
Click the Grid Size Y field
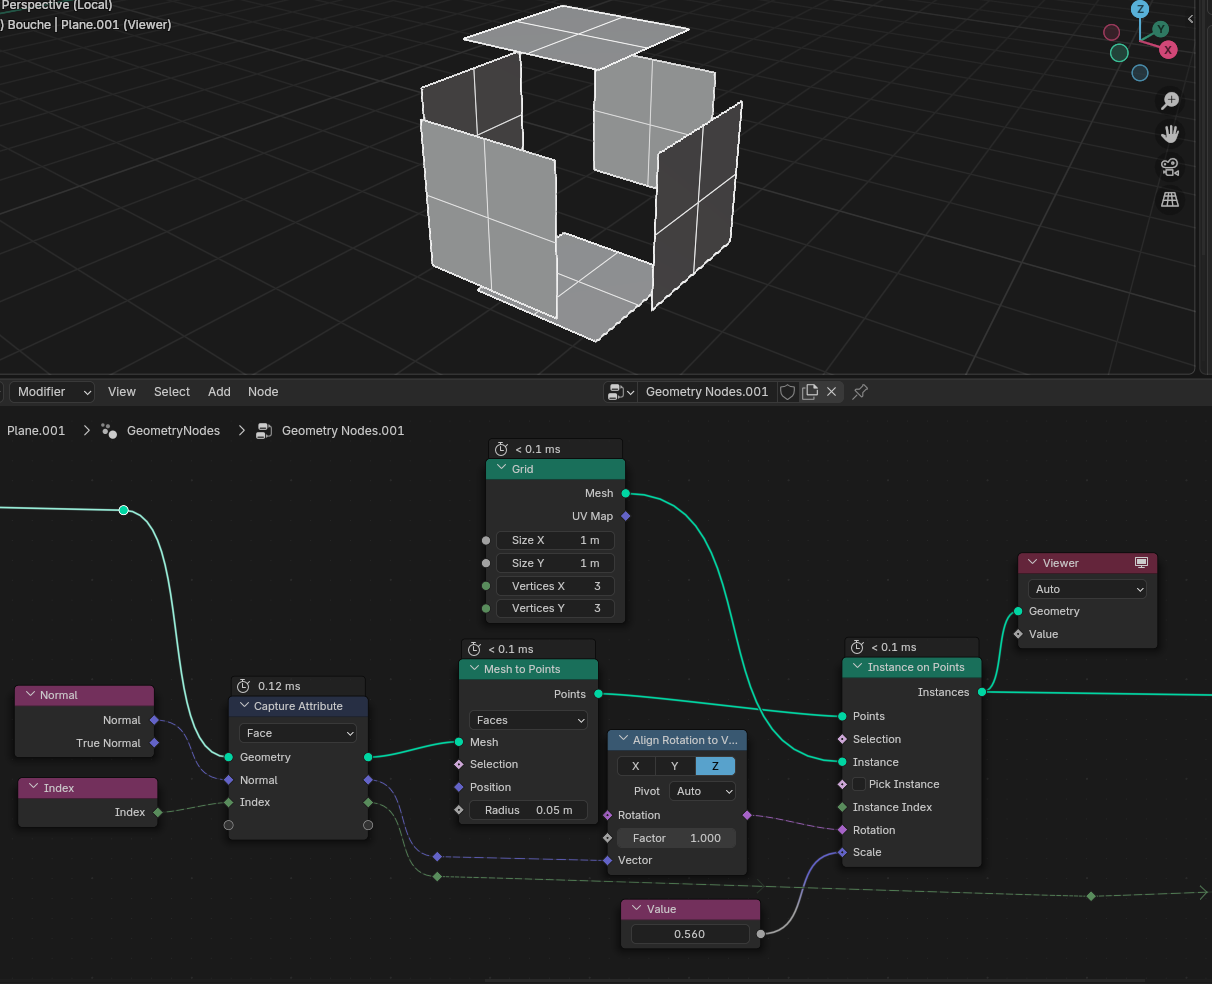click(555, 563)
